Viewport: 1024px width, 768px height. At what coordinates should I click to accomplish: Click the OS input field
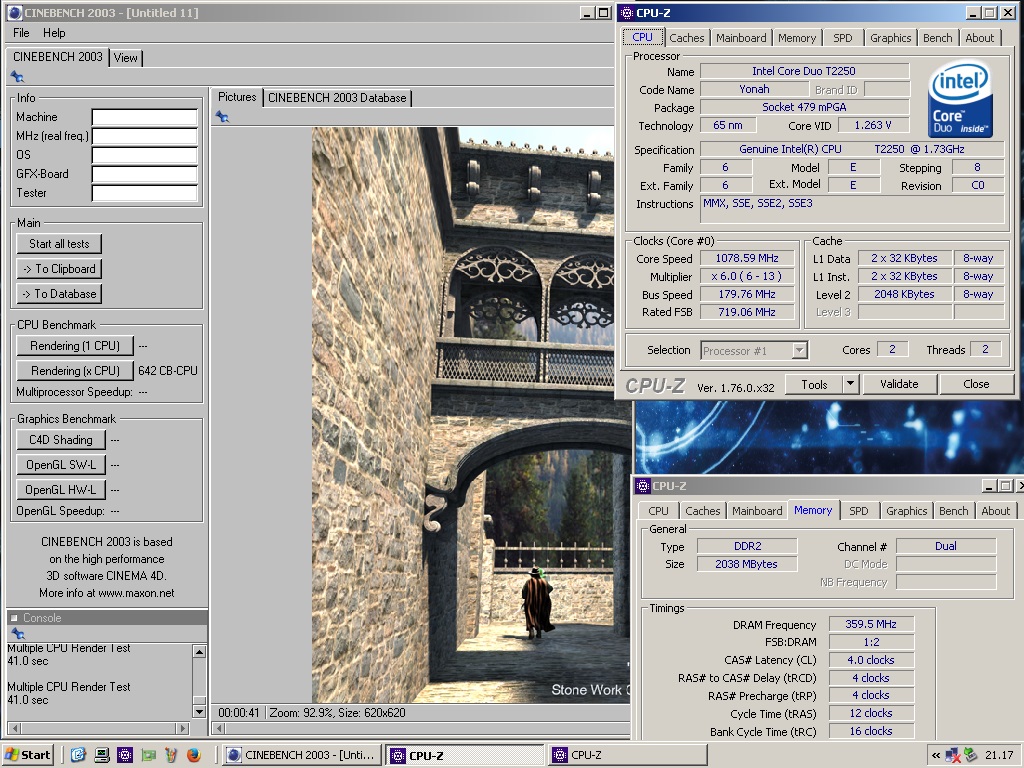coord(144,155)
